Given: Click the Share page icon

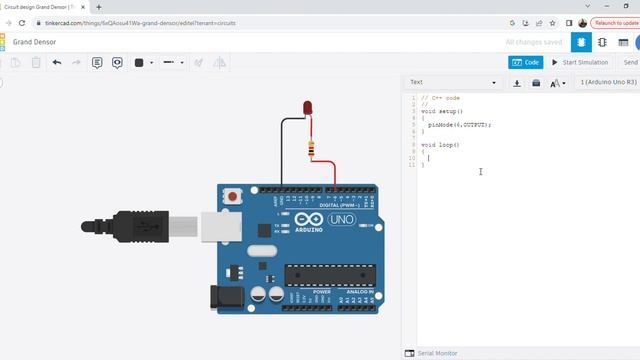Looking at the screenshot, I should (x=539, y=23).
